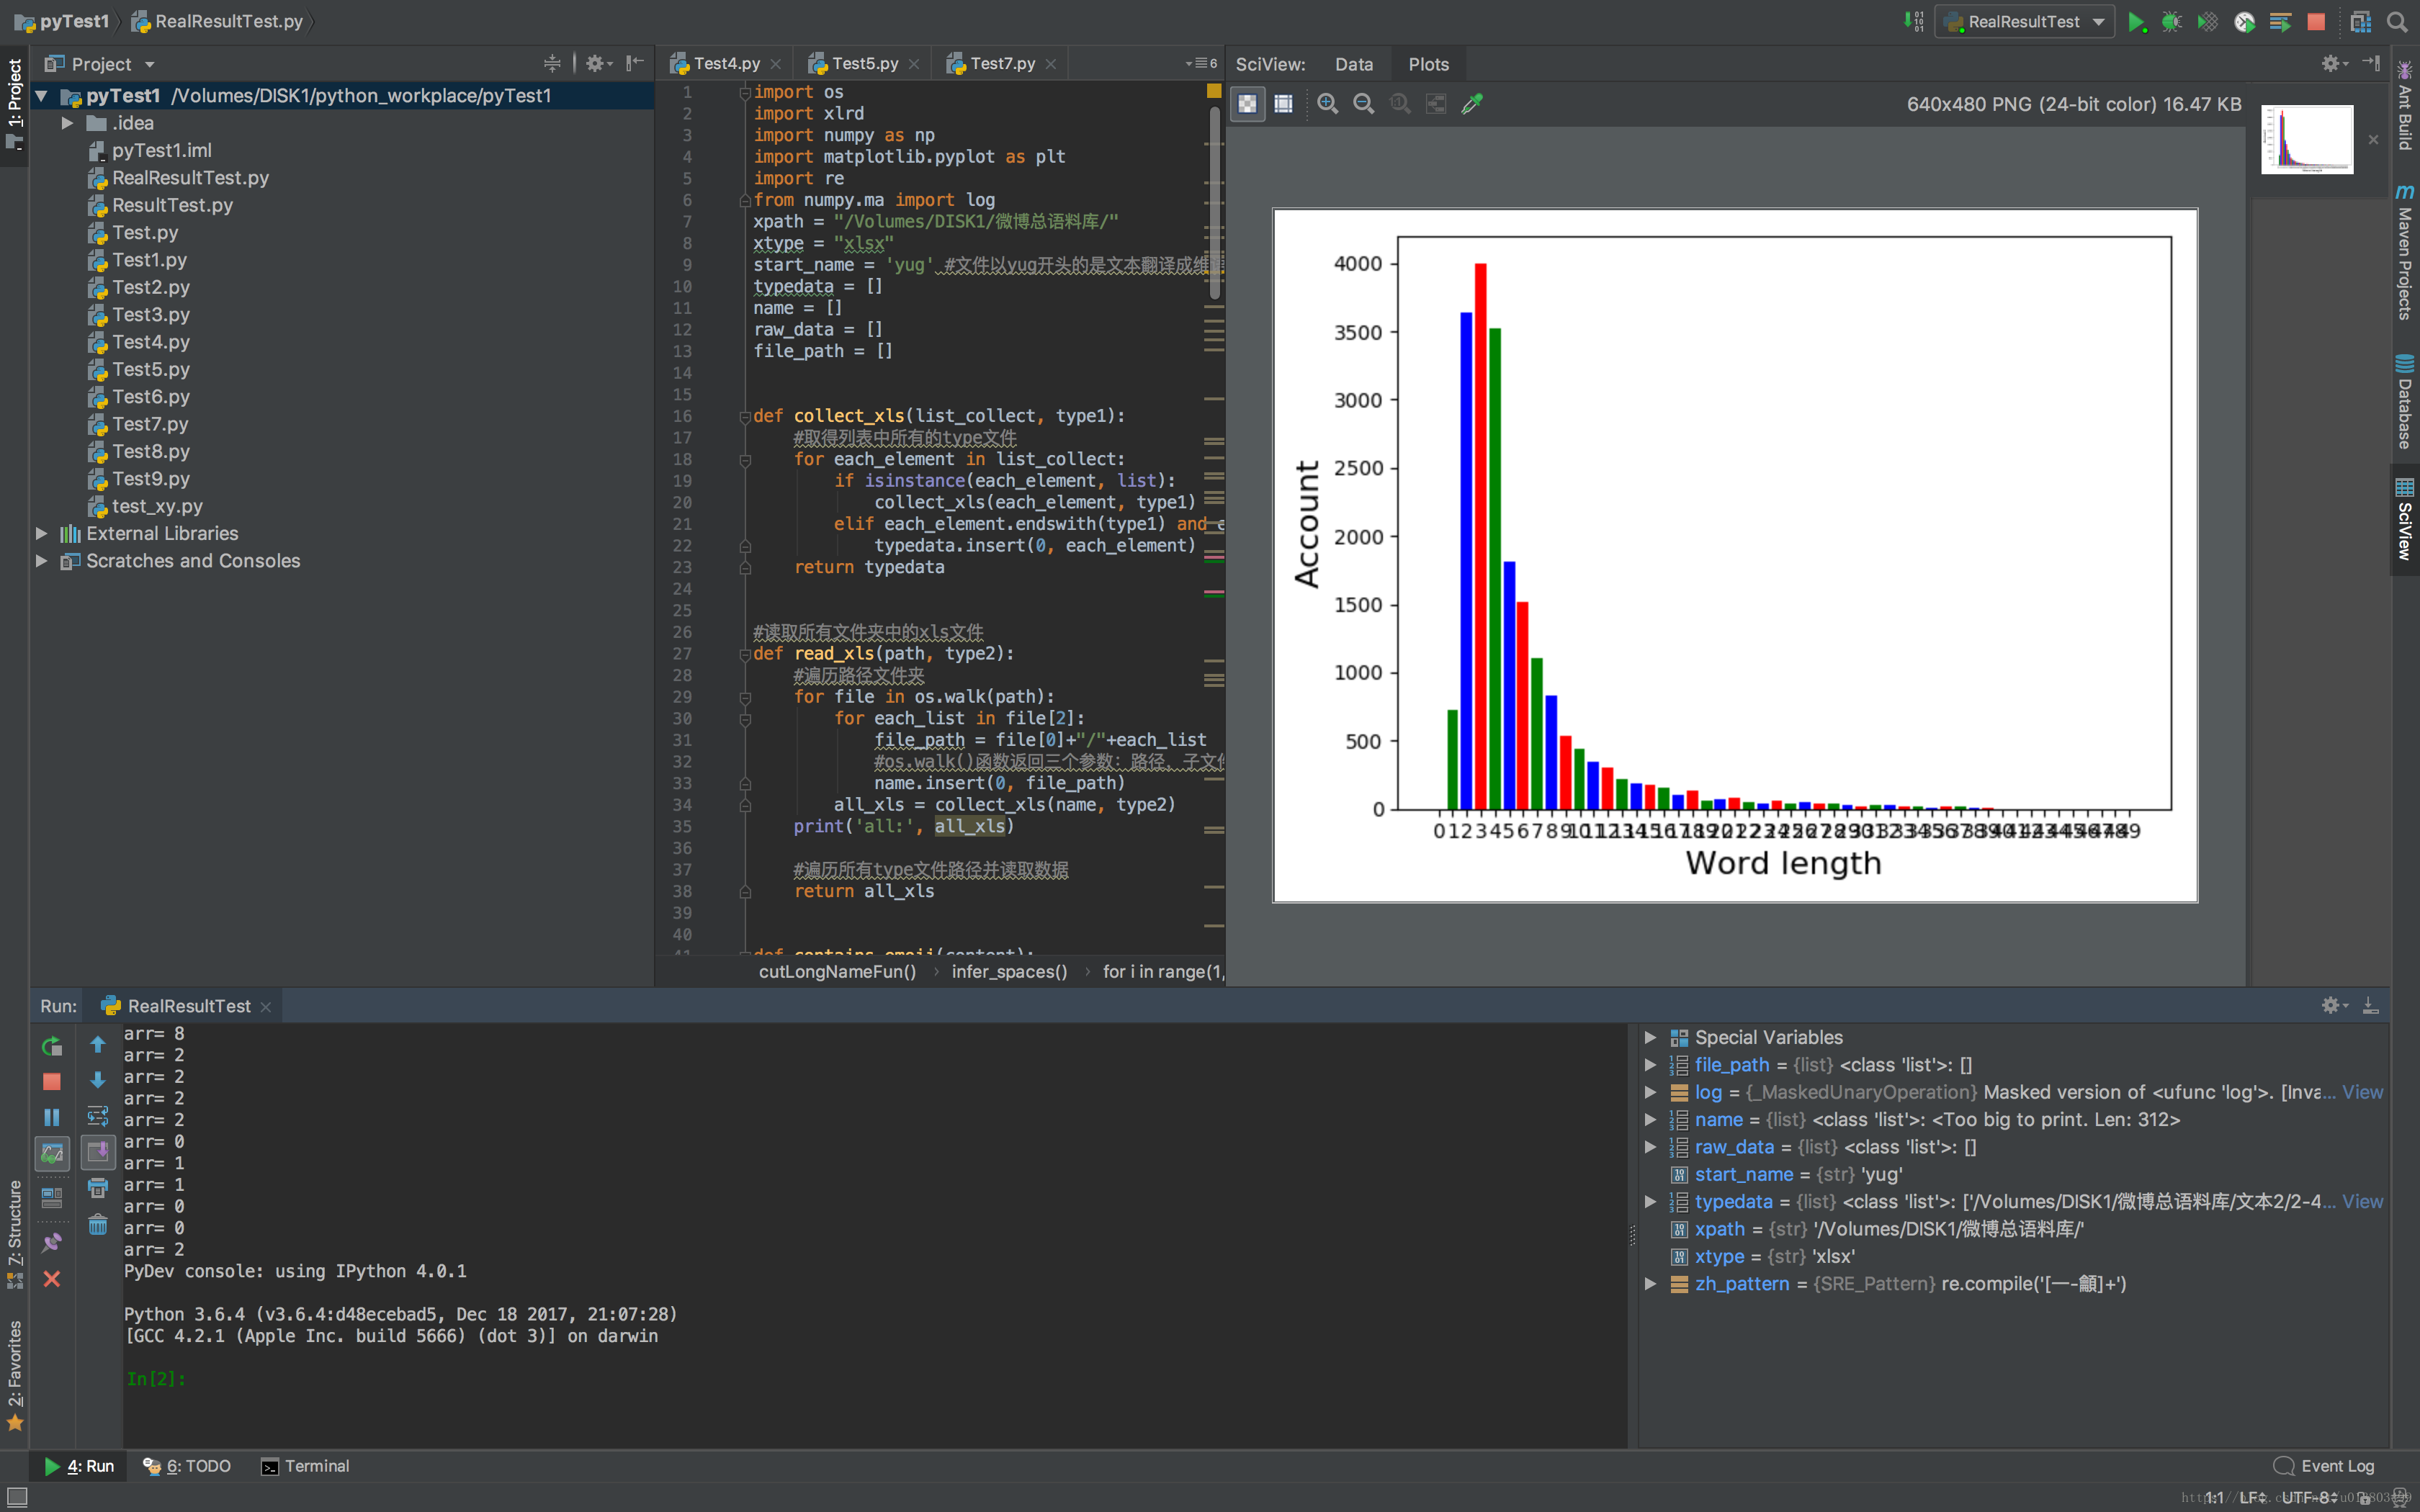2420x1512 pixels.
Task: Open the Project view dropdown
Action: point(150,64)
